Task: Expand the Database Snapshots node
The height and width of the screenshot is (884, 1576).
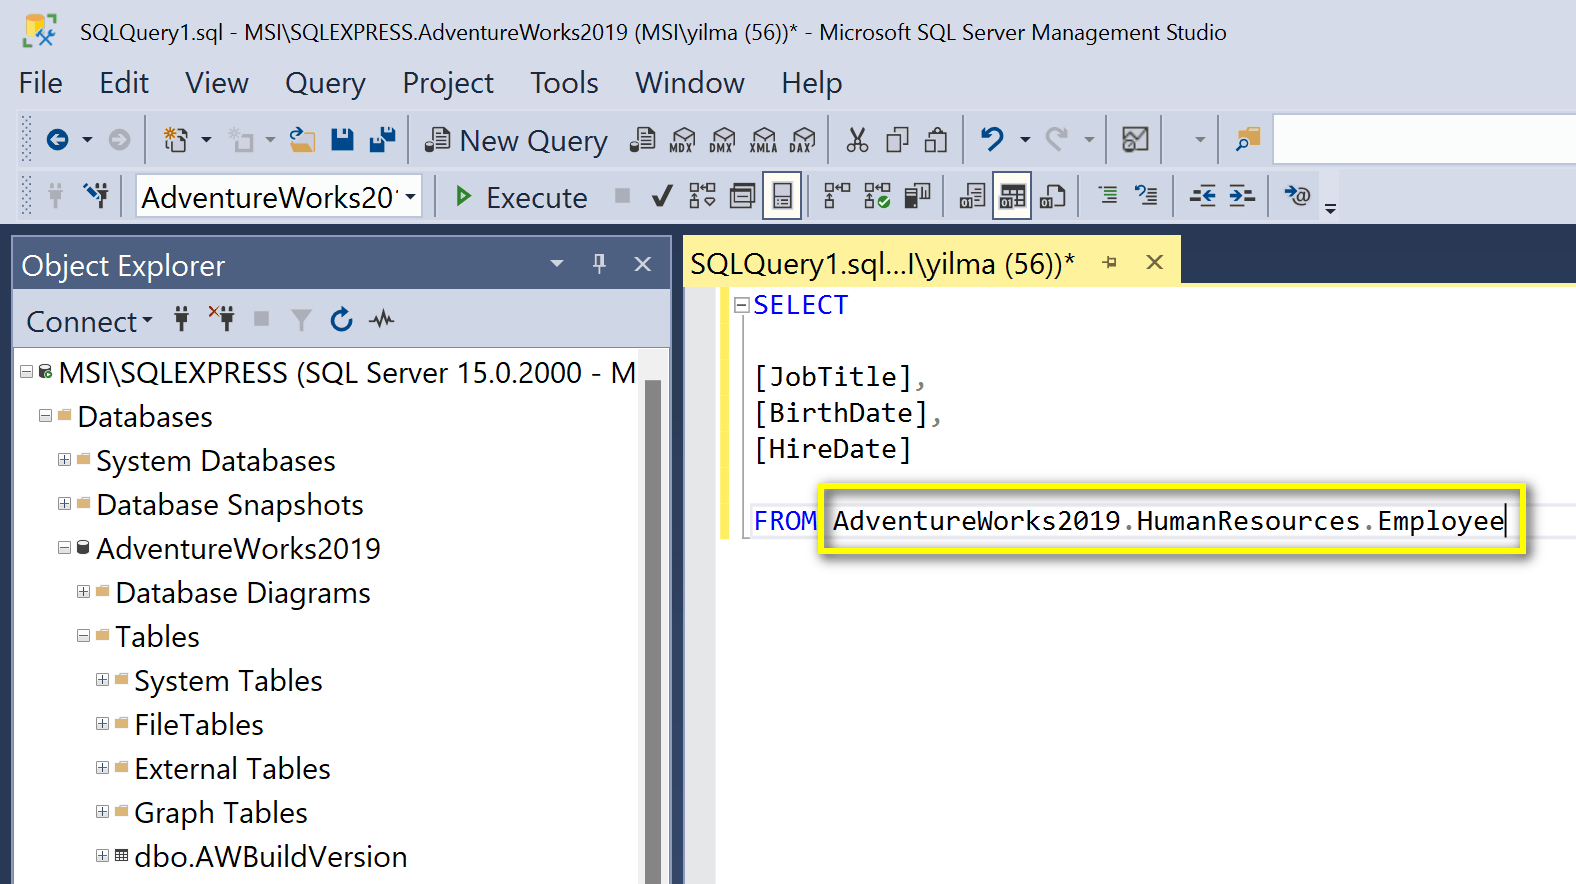Action: pos(64,504)
